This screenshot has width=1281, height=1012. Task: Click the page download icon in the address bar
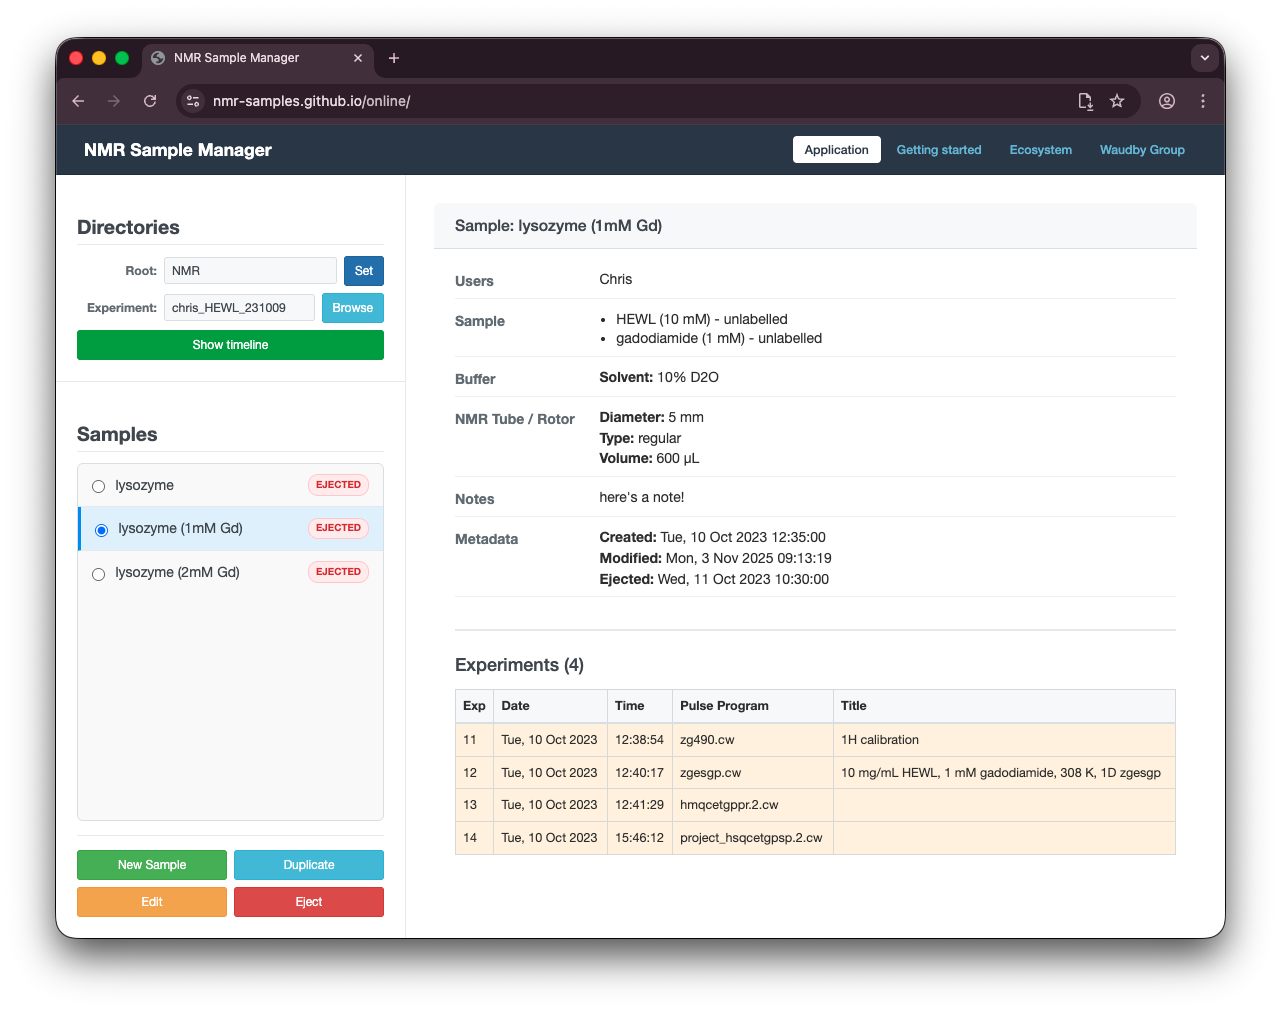(x=1085, y=101)
